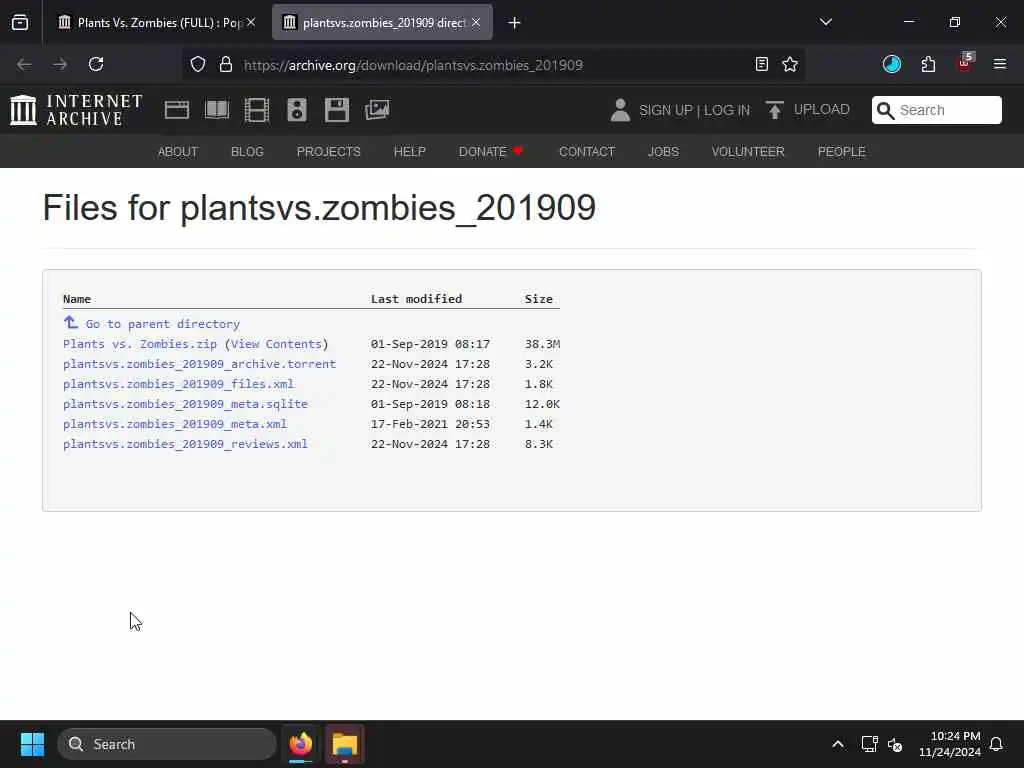Open HELP in the nav bar
This screenshot has width=1024, height=768.
coord(409,152)
